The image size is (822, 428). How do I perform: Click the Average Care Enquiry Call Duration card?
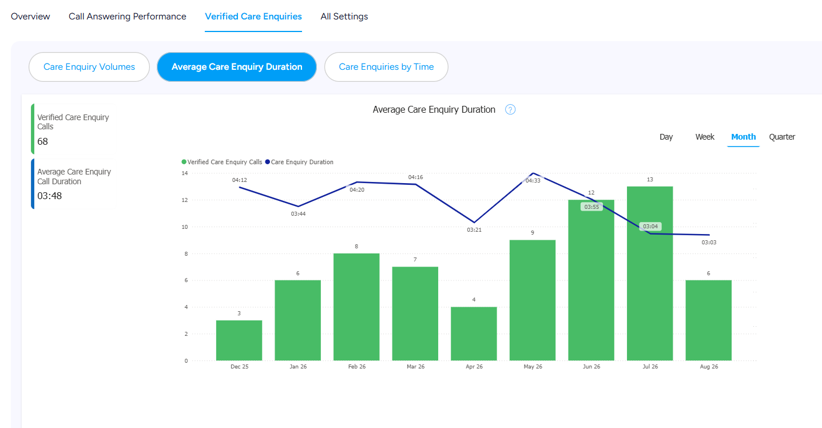pos(72,184)
